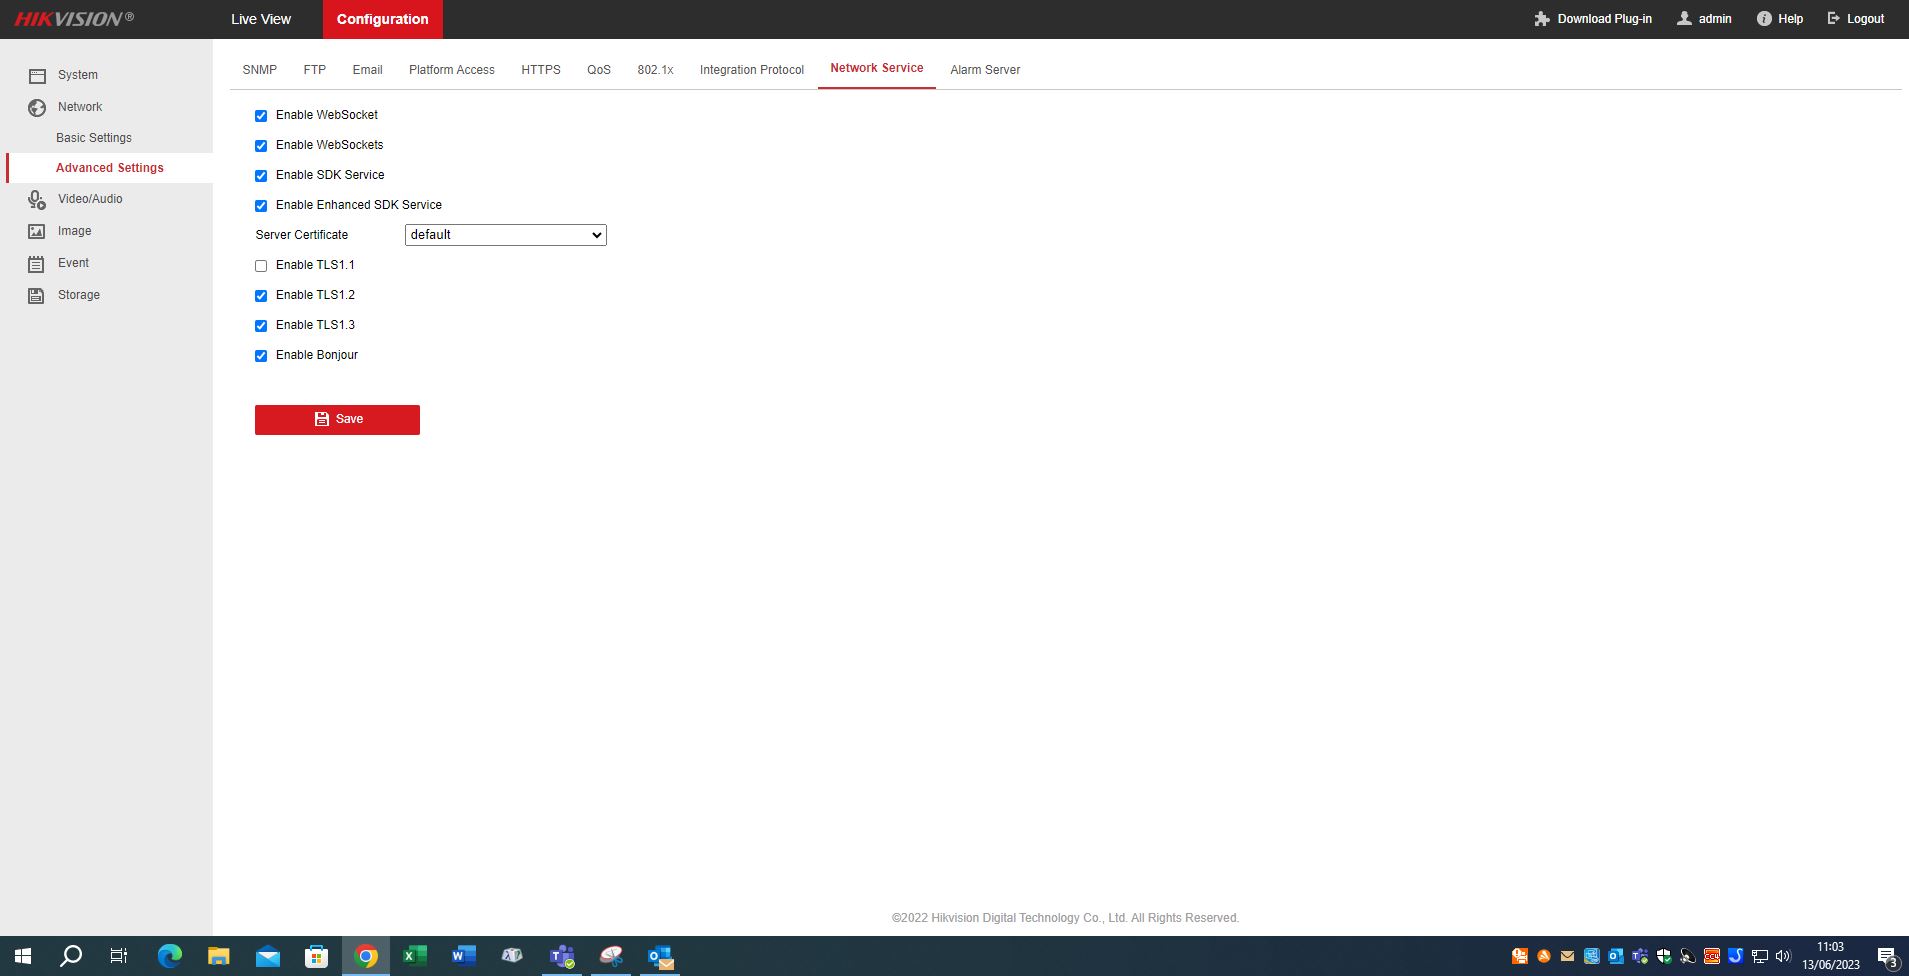Screen dimensions: 1909x976
Task: Uncheck Enable Enhanced SDK Service
Action: (261, 206)
